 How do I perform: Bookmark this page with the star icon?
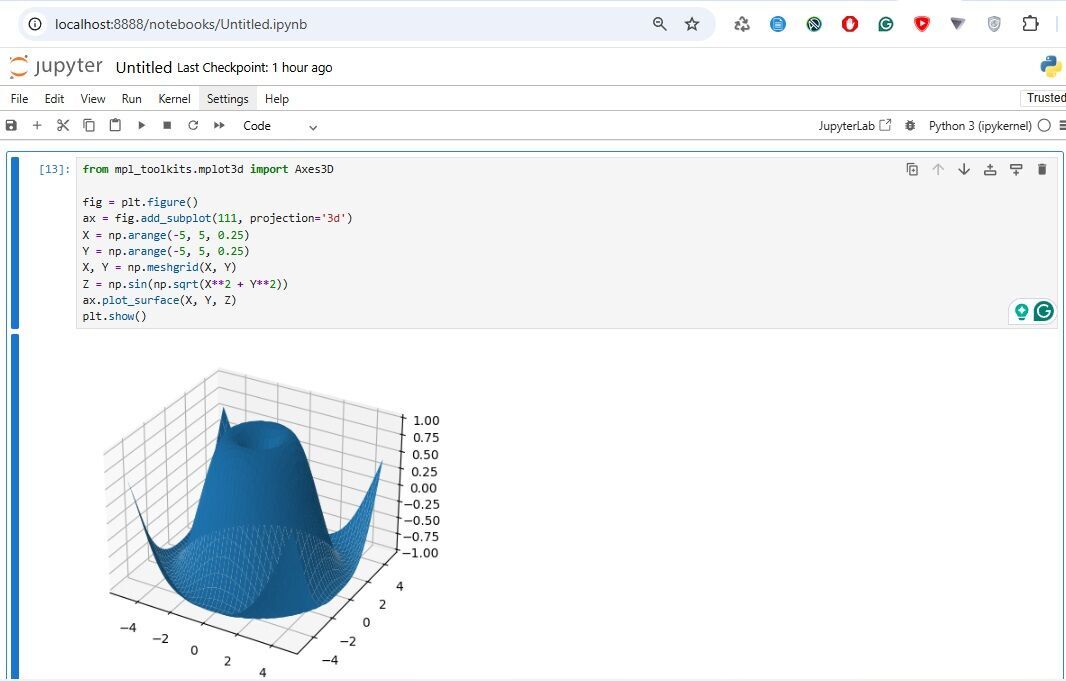692,24
